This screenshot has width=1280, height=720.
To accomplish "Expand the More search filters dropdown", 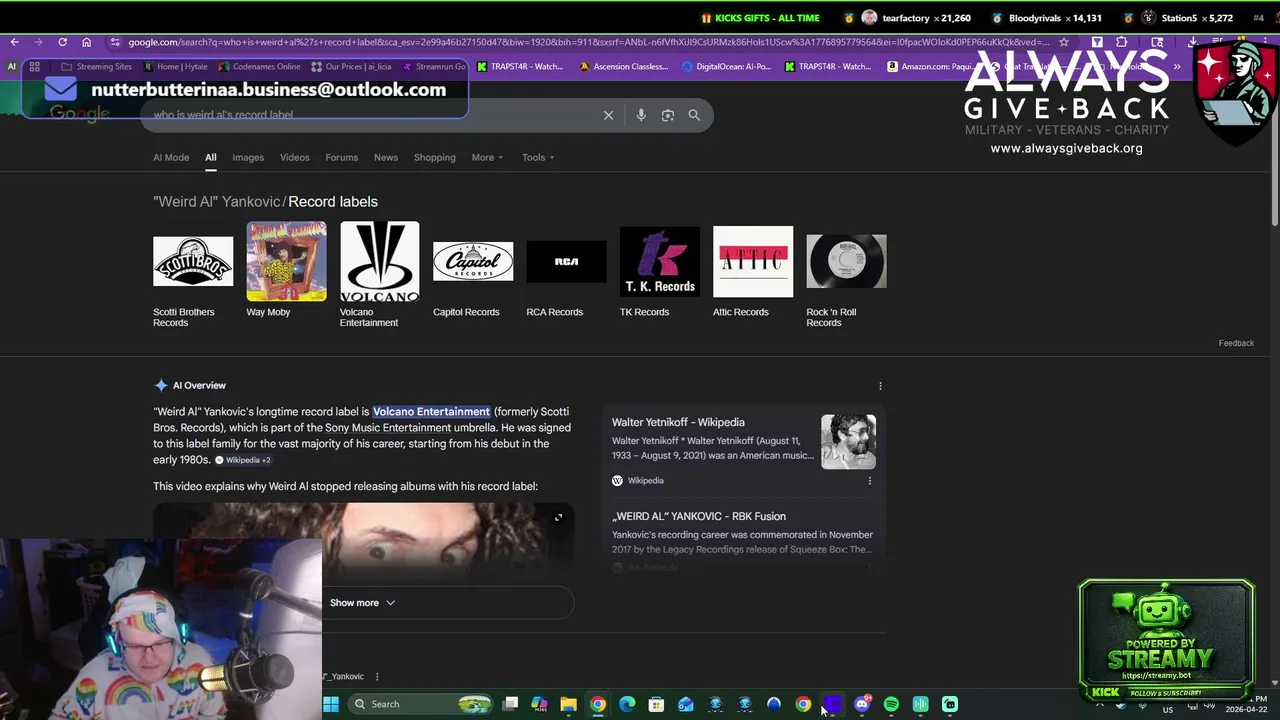I will click(x=487, y=158).
